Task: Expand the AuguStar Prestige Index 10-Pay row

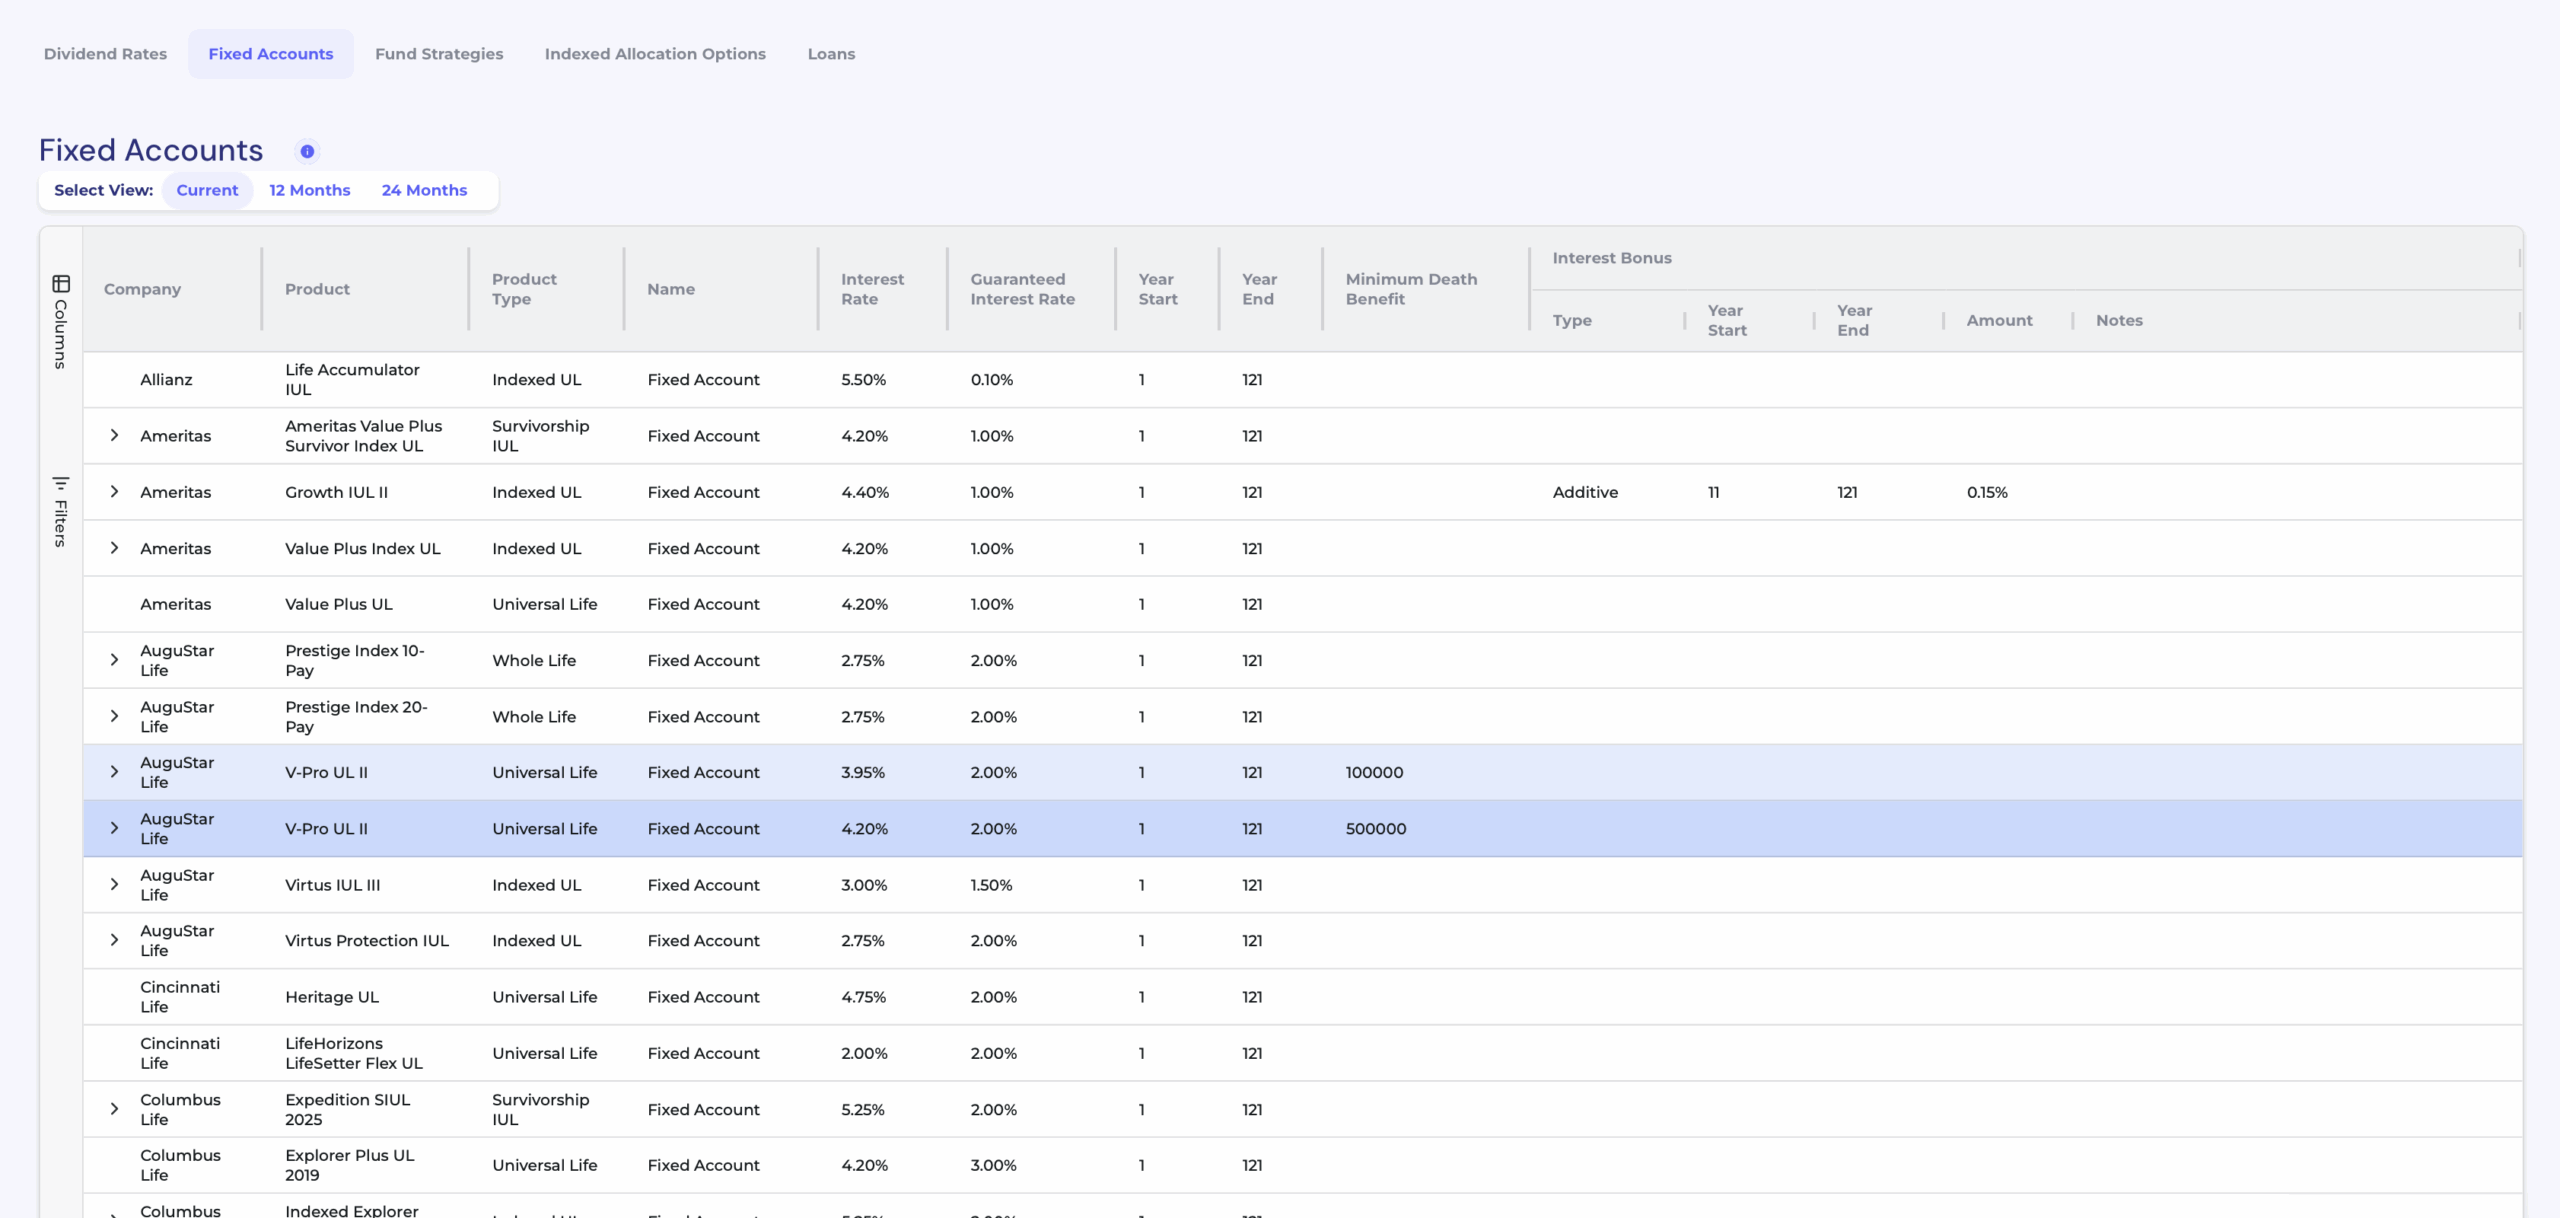Action: (114, 660)
